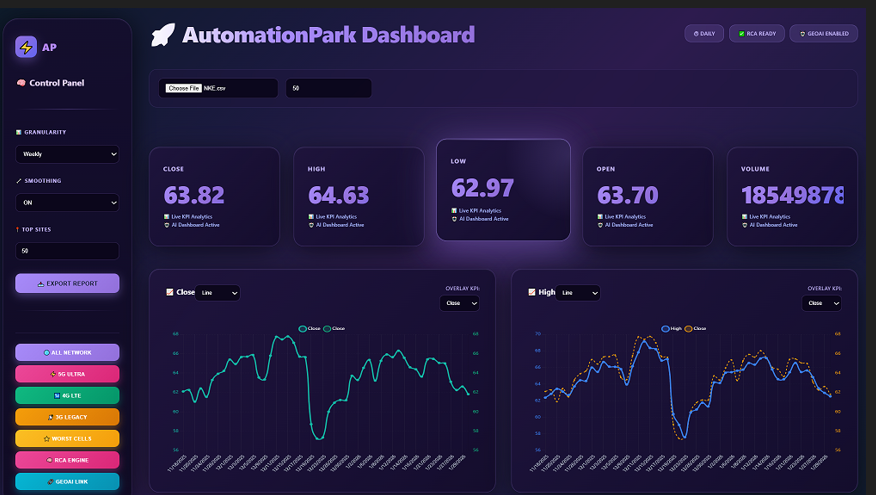The height and width of the screenshot is (495, 876).
Task: Click the chart icon beside Close chart title
Action: [170, 292]
